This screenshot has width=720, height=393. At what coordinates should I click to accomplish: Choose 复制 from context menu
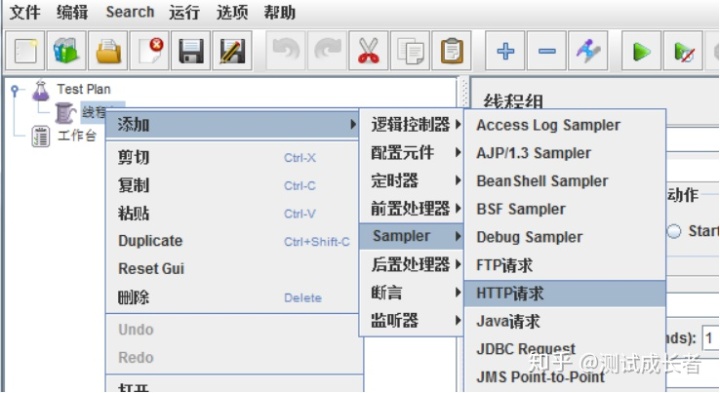[x=232, y=185]
